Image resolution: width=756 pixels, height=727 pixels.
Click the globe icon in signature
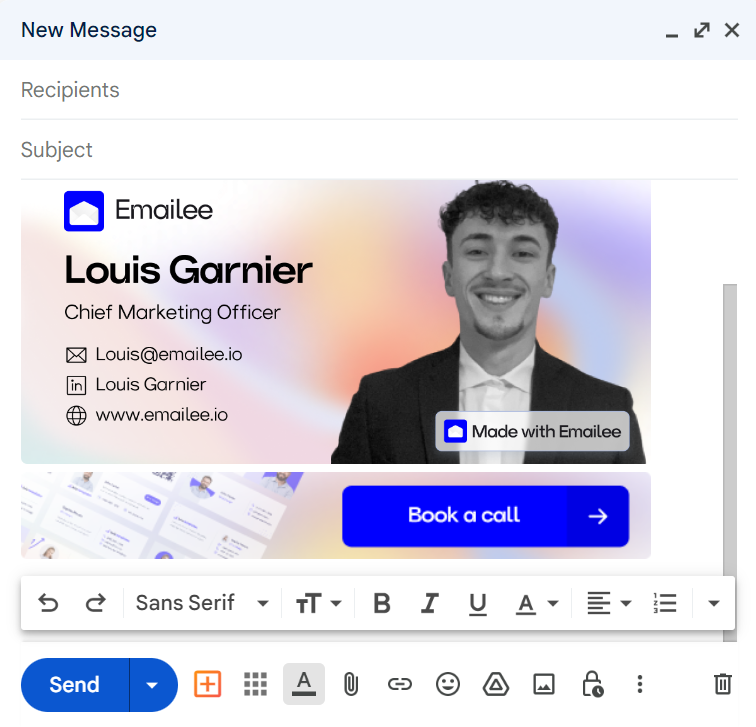76,416
